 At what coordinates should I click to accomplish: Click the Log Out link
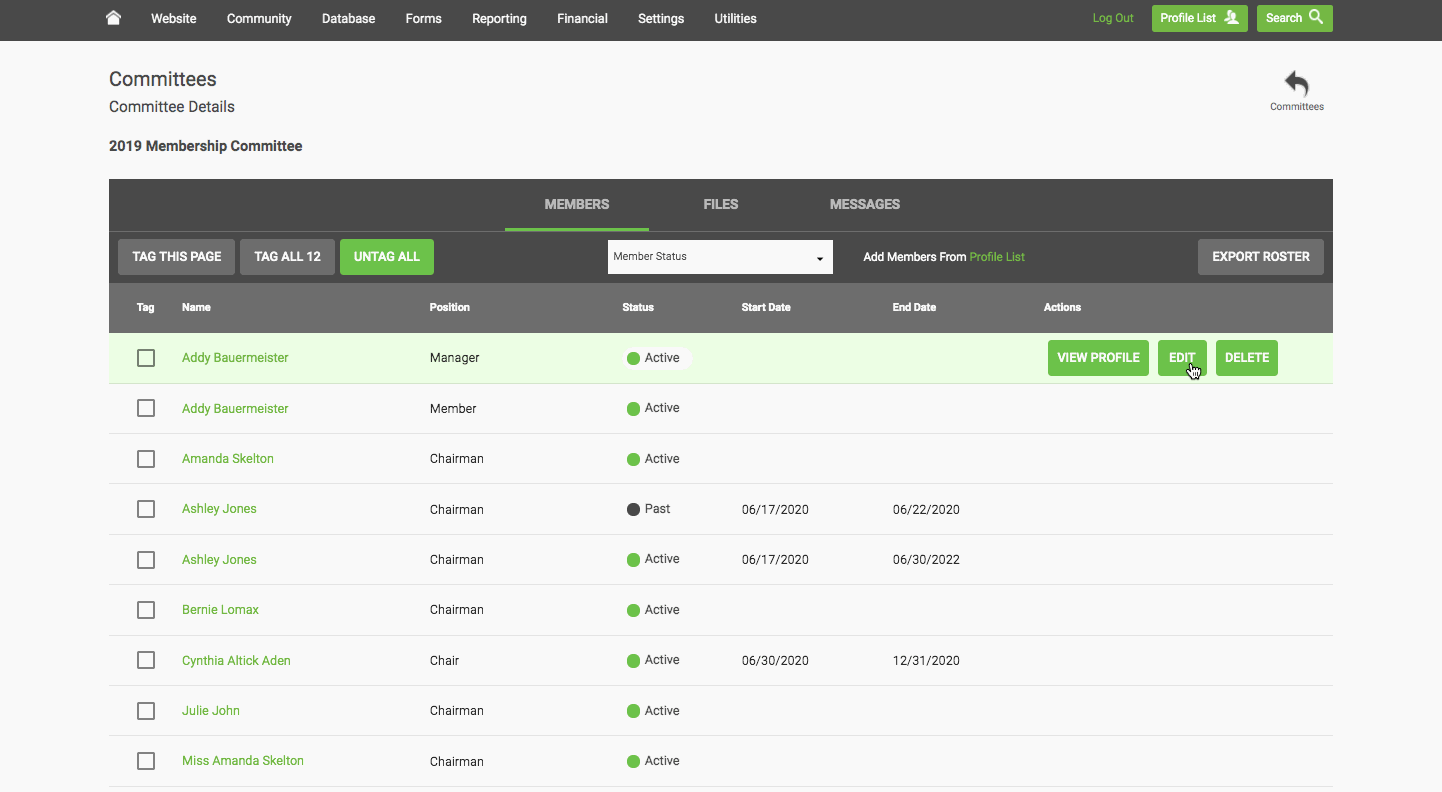click(1113, 18)
